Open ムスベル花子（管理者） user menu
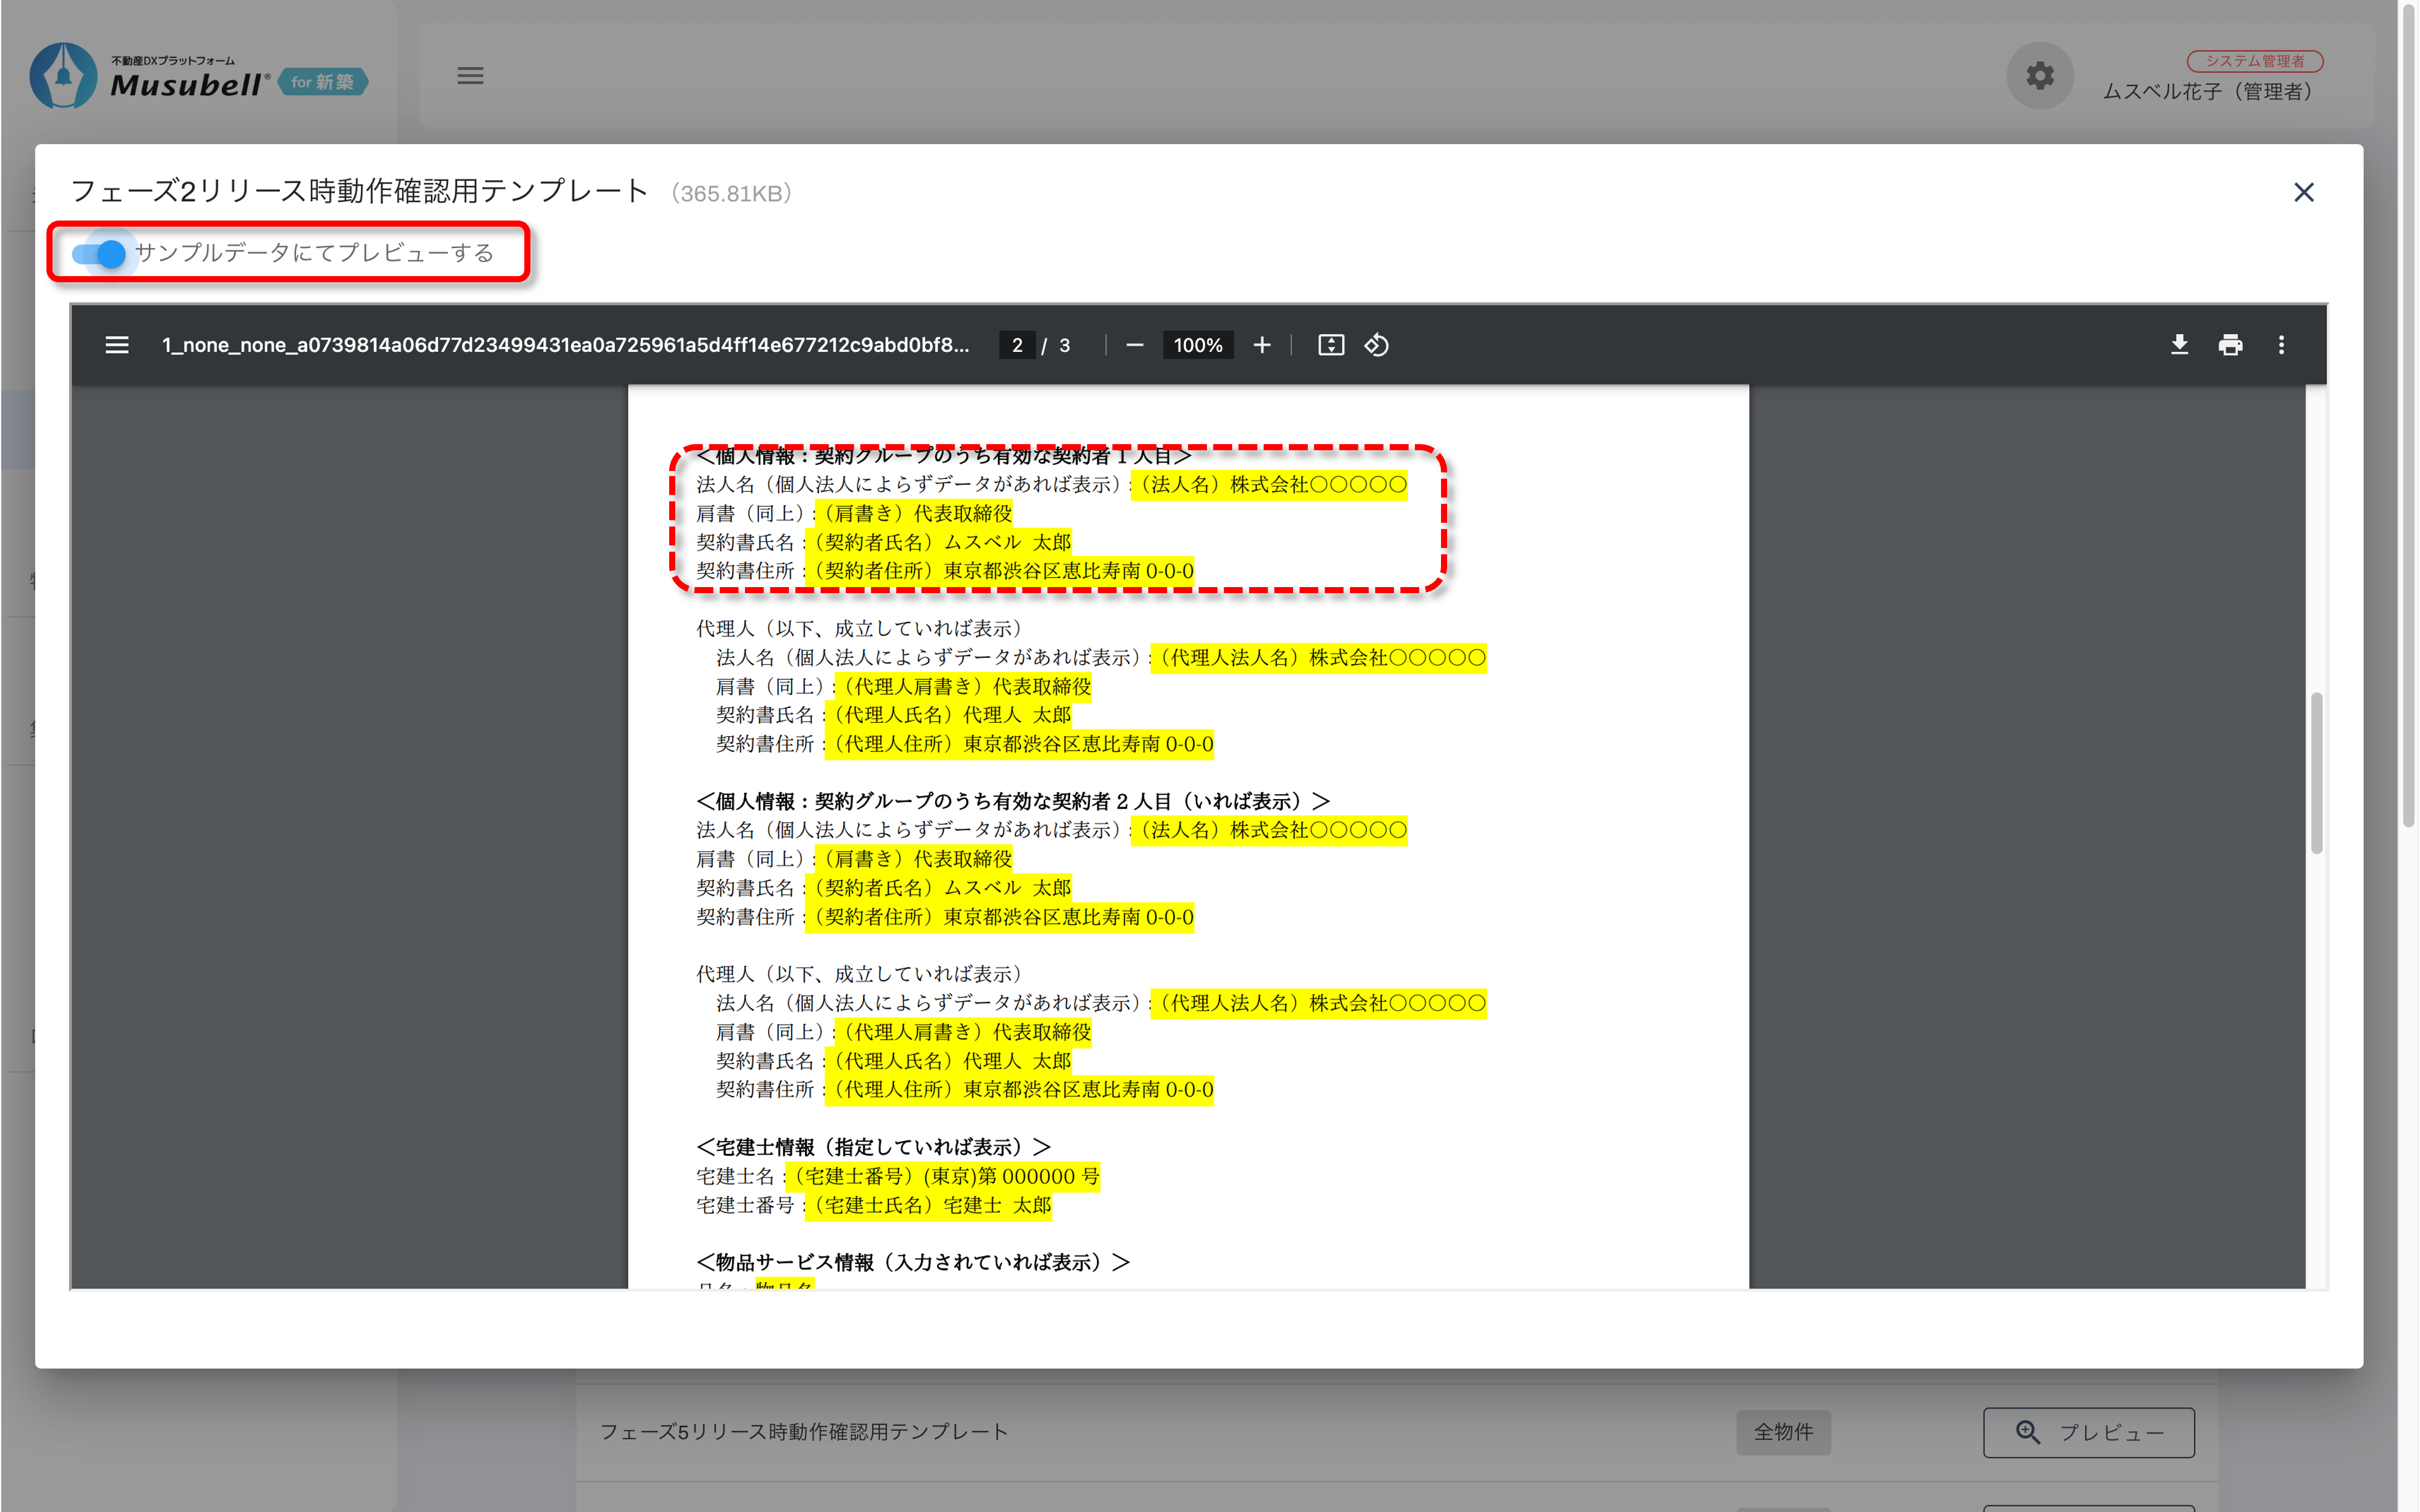2420x1512 pixels. pos(2207,91)
